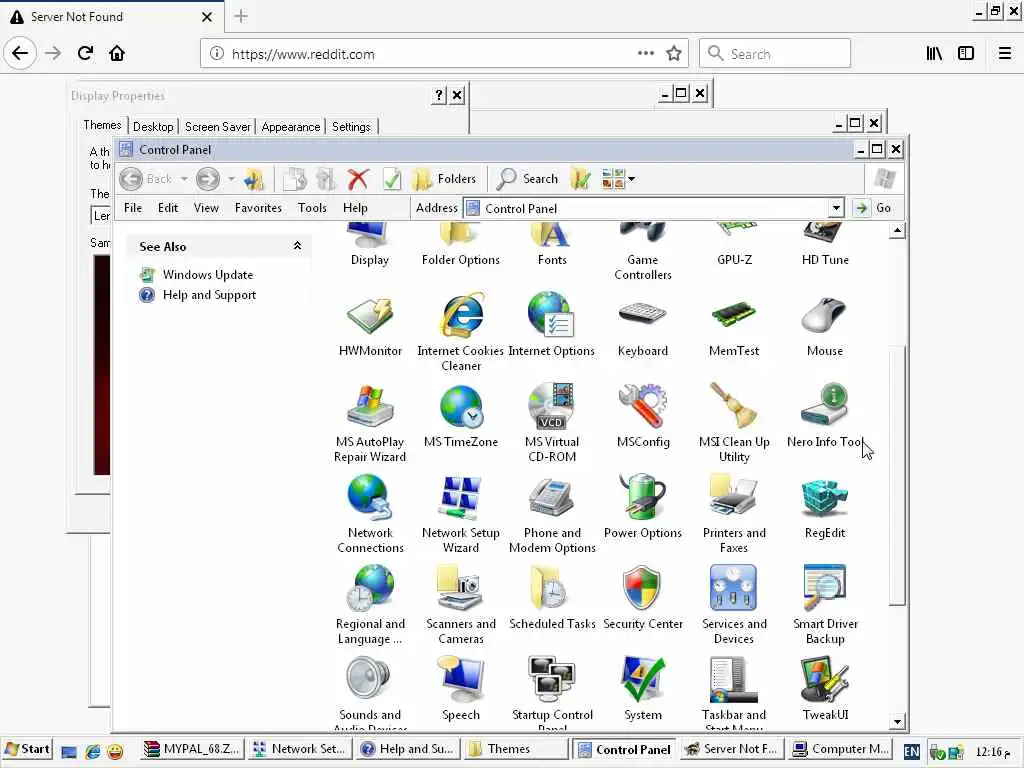The height and width of the screenshot is (768, 1024).
Task: Open the System properties icon
Action: pyautogui.click(x=643, y=689)
